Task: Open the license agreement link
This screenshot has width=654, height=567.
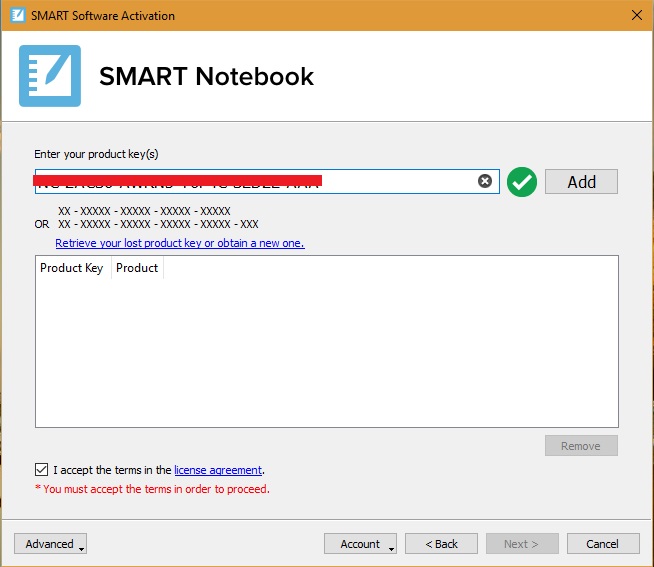Action: [218, 470]
